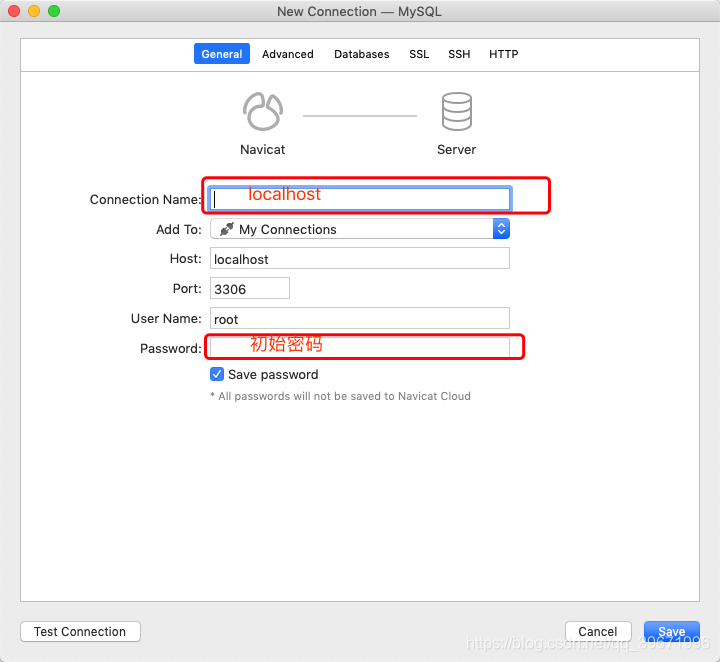Click the Save password label text

click(x=273, y=375)
